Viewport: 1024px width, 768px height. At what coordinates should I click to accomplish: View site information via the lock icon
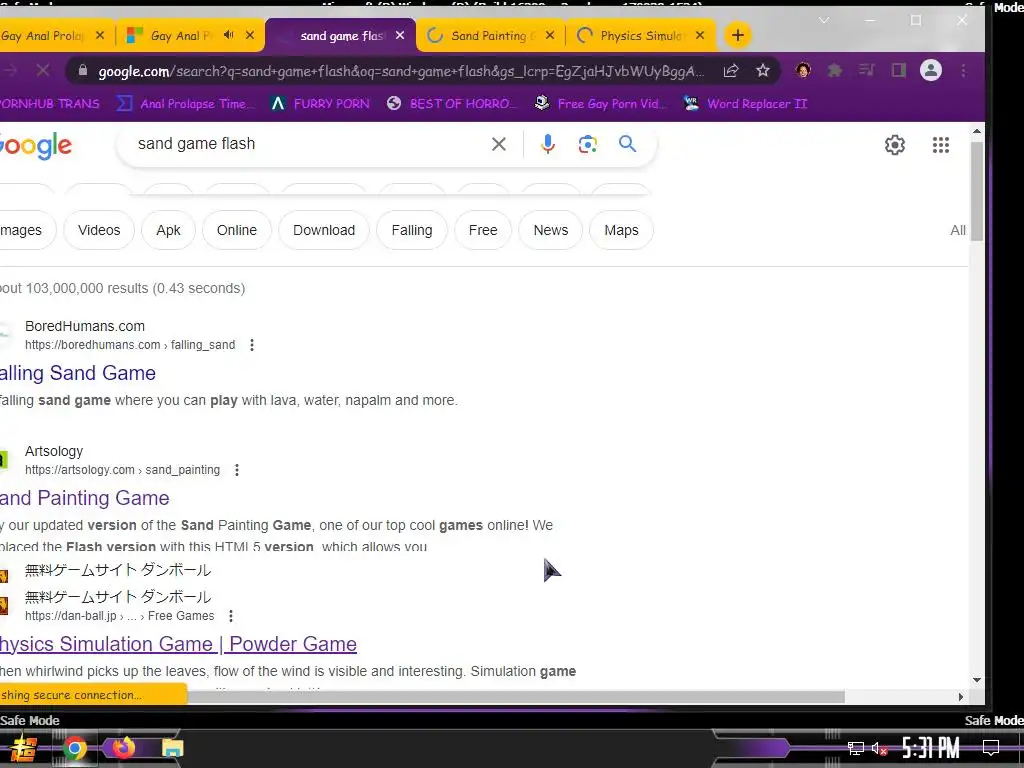(x=82, y=71)
